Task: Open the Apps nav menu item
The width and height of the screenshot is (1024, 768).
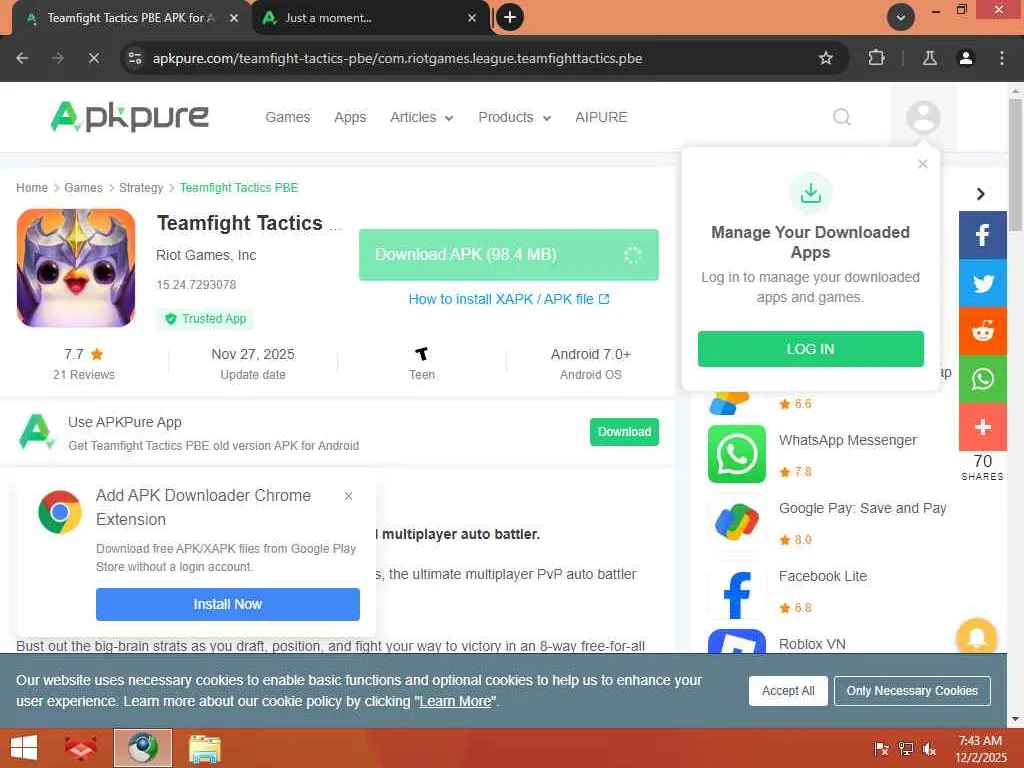Action: coord(350,118)
